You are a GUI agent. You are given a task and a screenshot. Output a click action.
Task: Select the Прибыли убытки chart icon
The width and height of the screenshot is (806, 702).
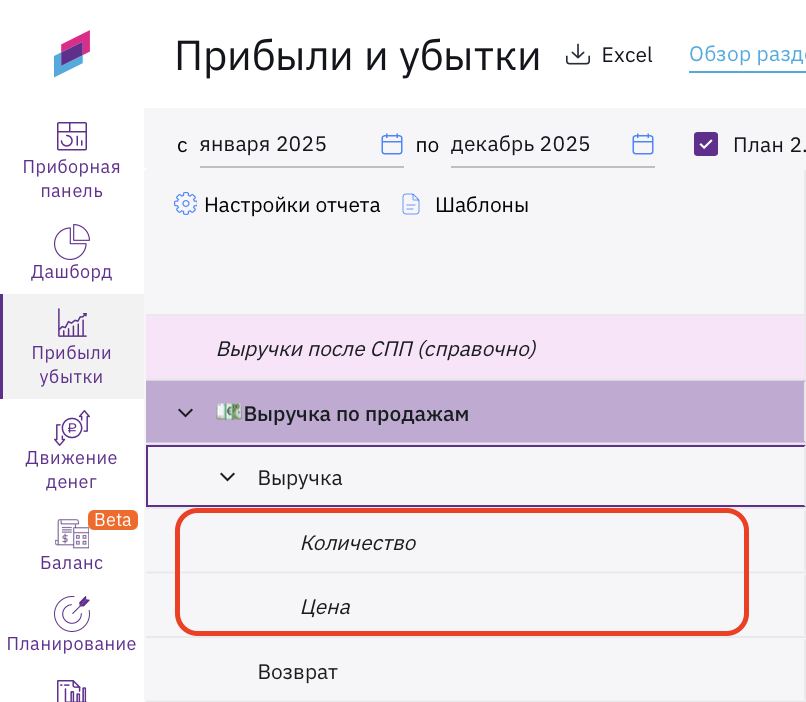(x=72, y=323)
